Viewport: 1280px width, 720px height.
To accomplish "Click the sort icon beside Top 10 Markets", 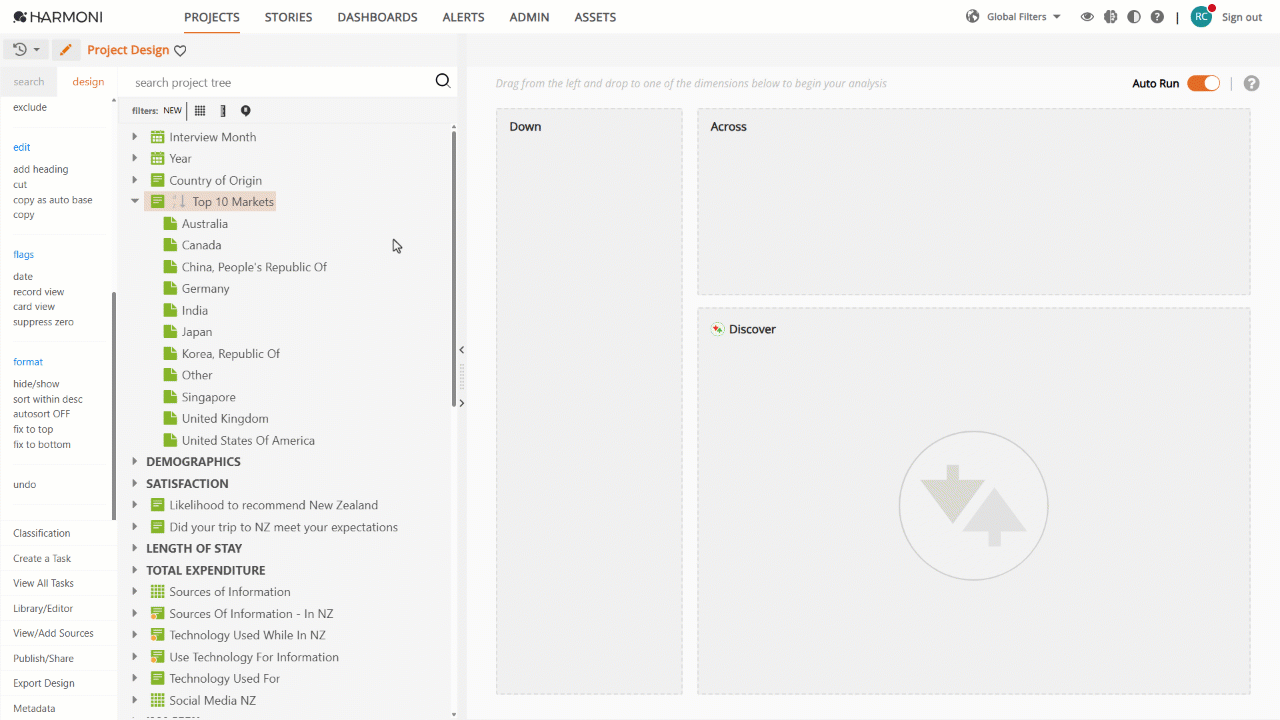I will (178, 202).
